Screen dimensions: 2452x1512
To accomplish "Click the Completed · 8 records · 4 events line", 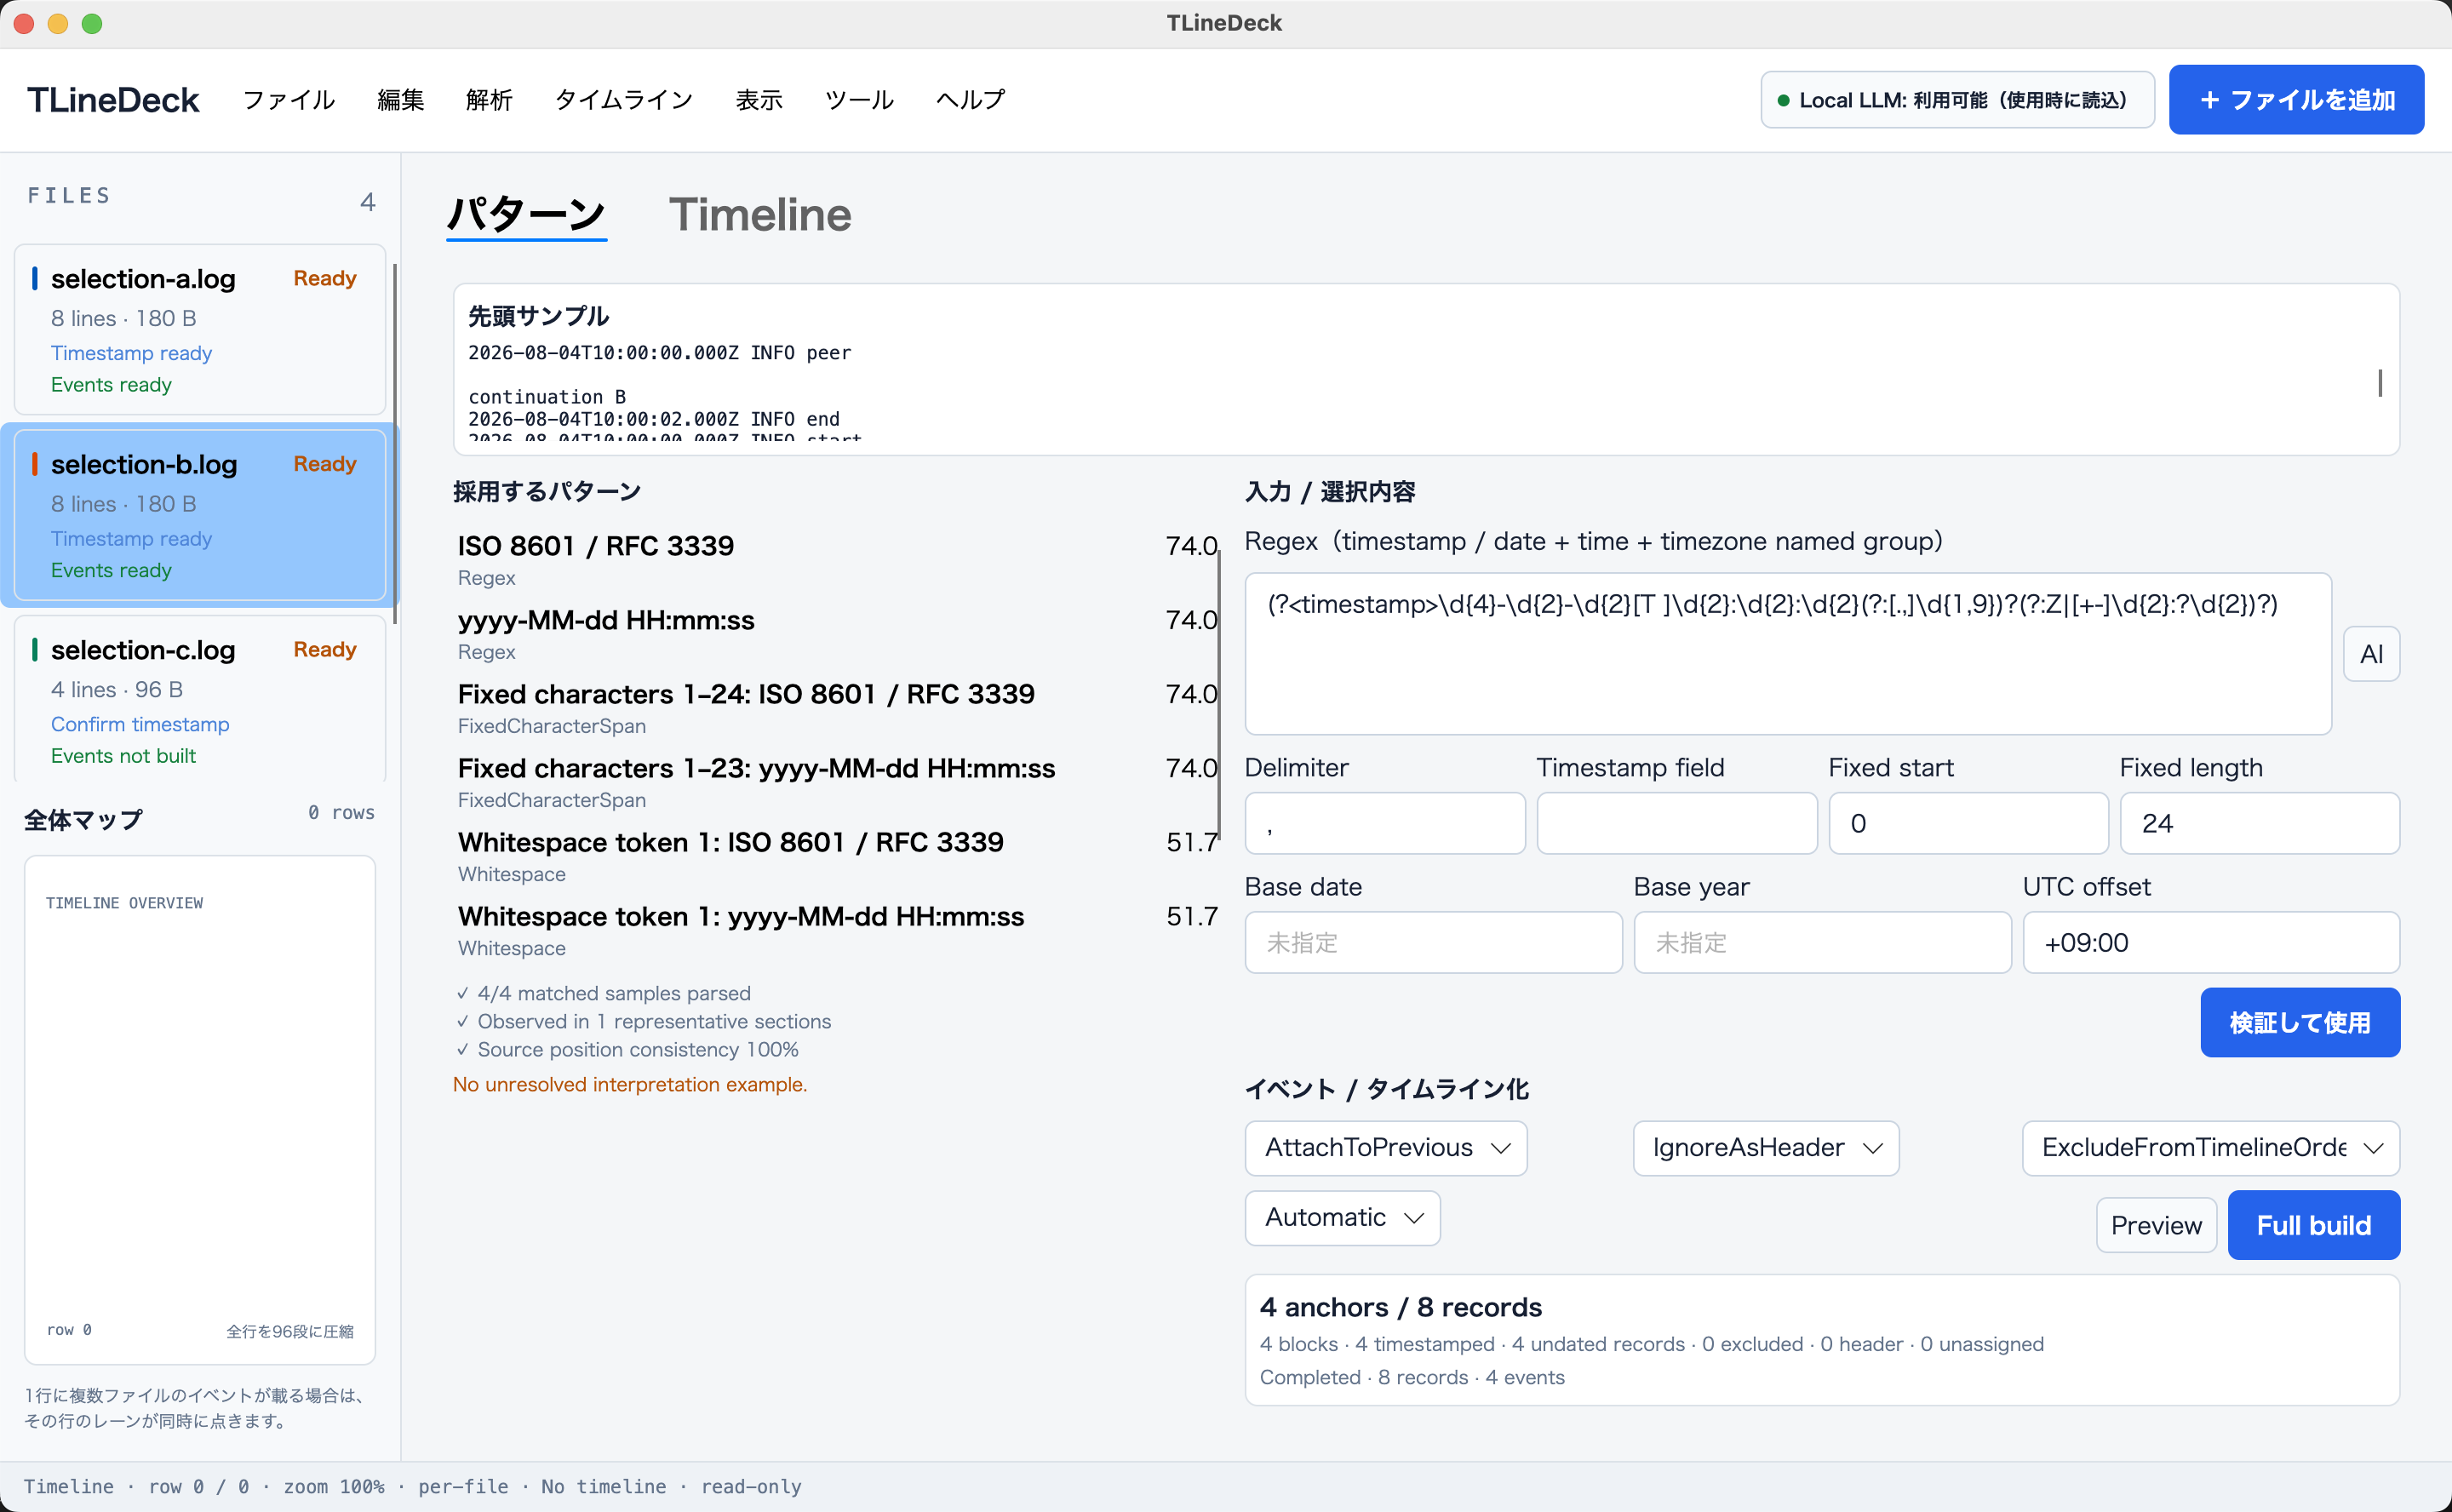I will point(1412,1377).
